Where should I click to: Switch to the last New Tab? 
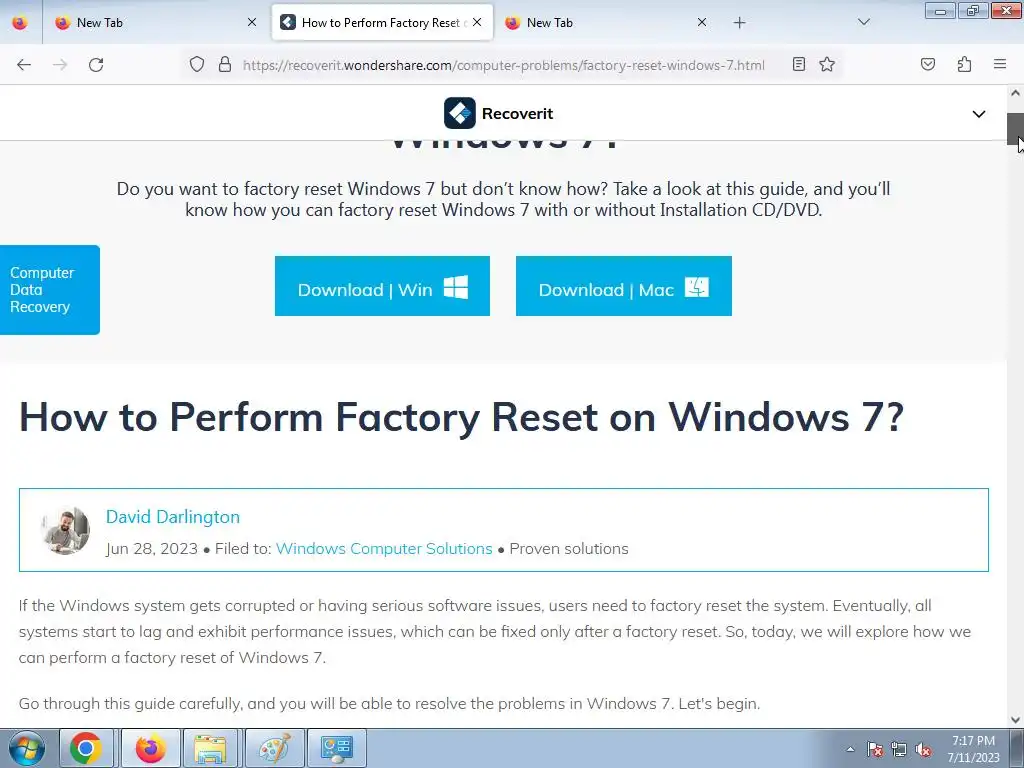point(604,23)
